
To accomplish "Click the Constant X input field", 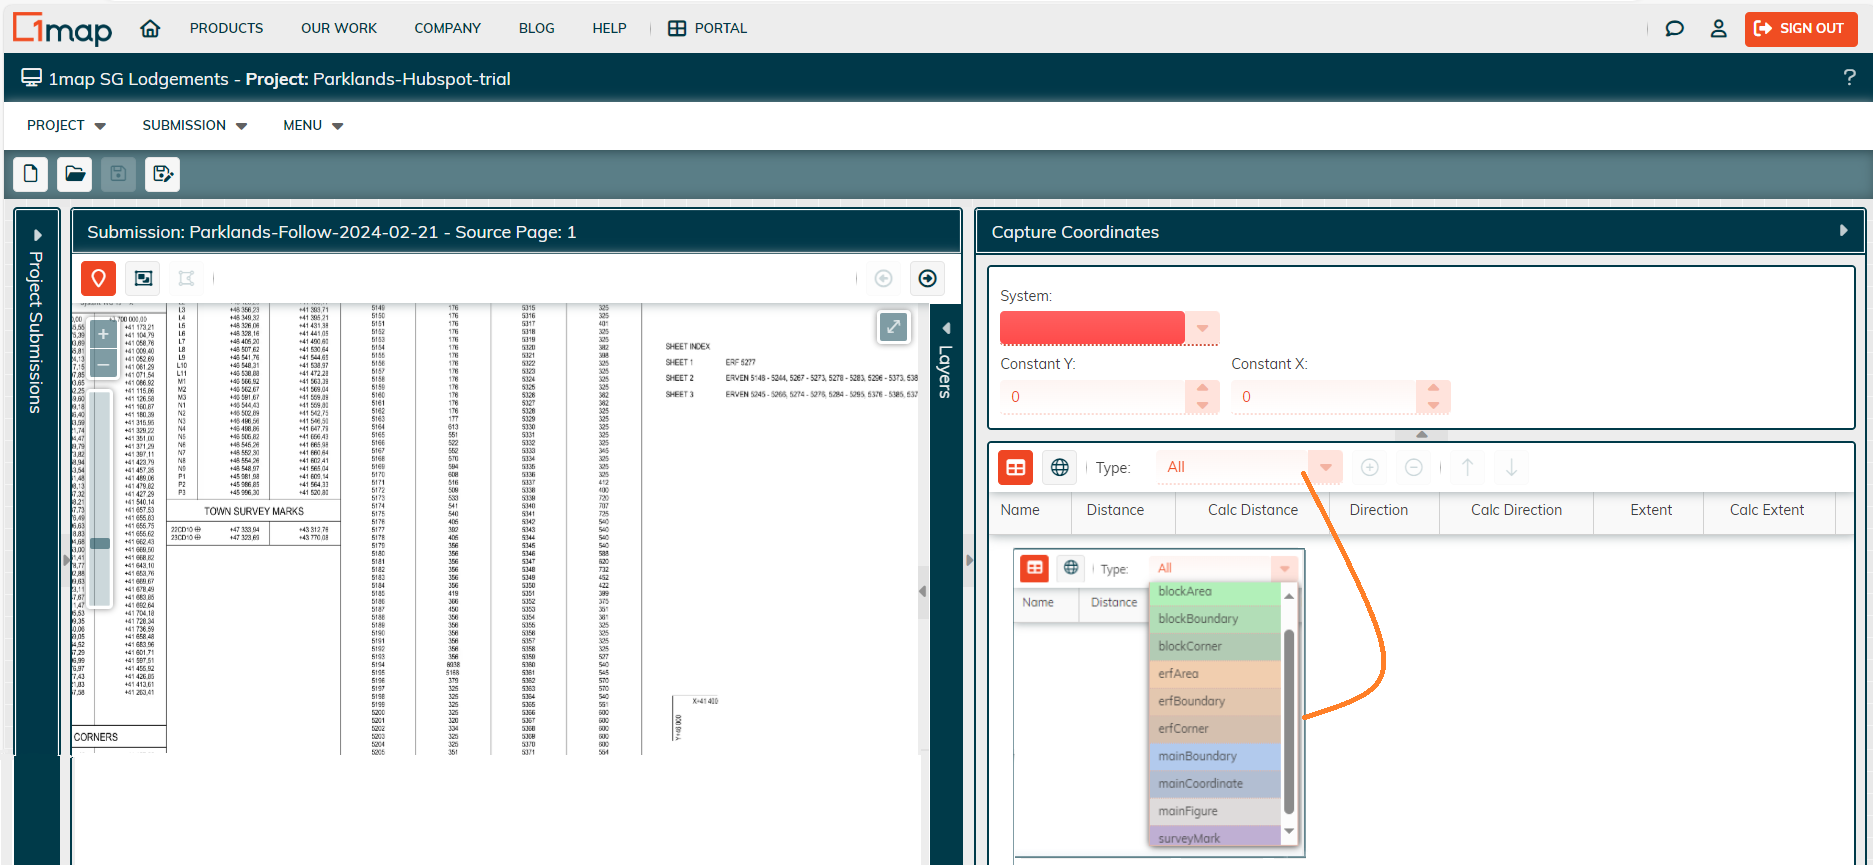I will point(1324,397).
